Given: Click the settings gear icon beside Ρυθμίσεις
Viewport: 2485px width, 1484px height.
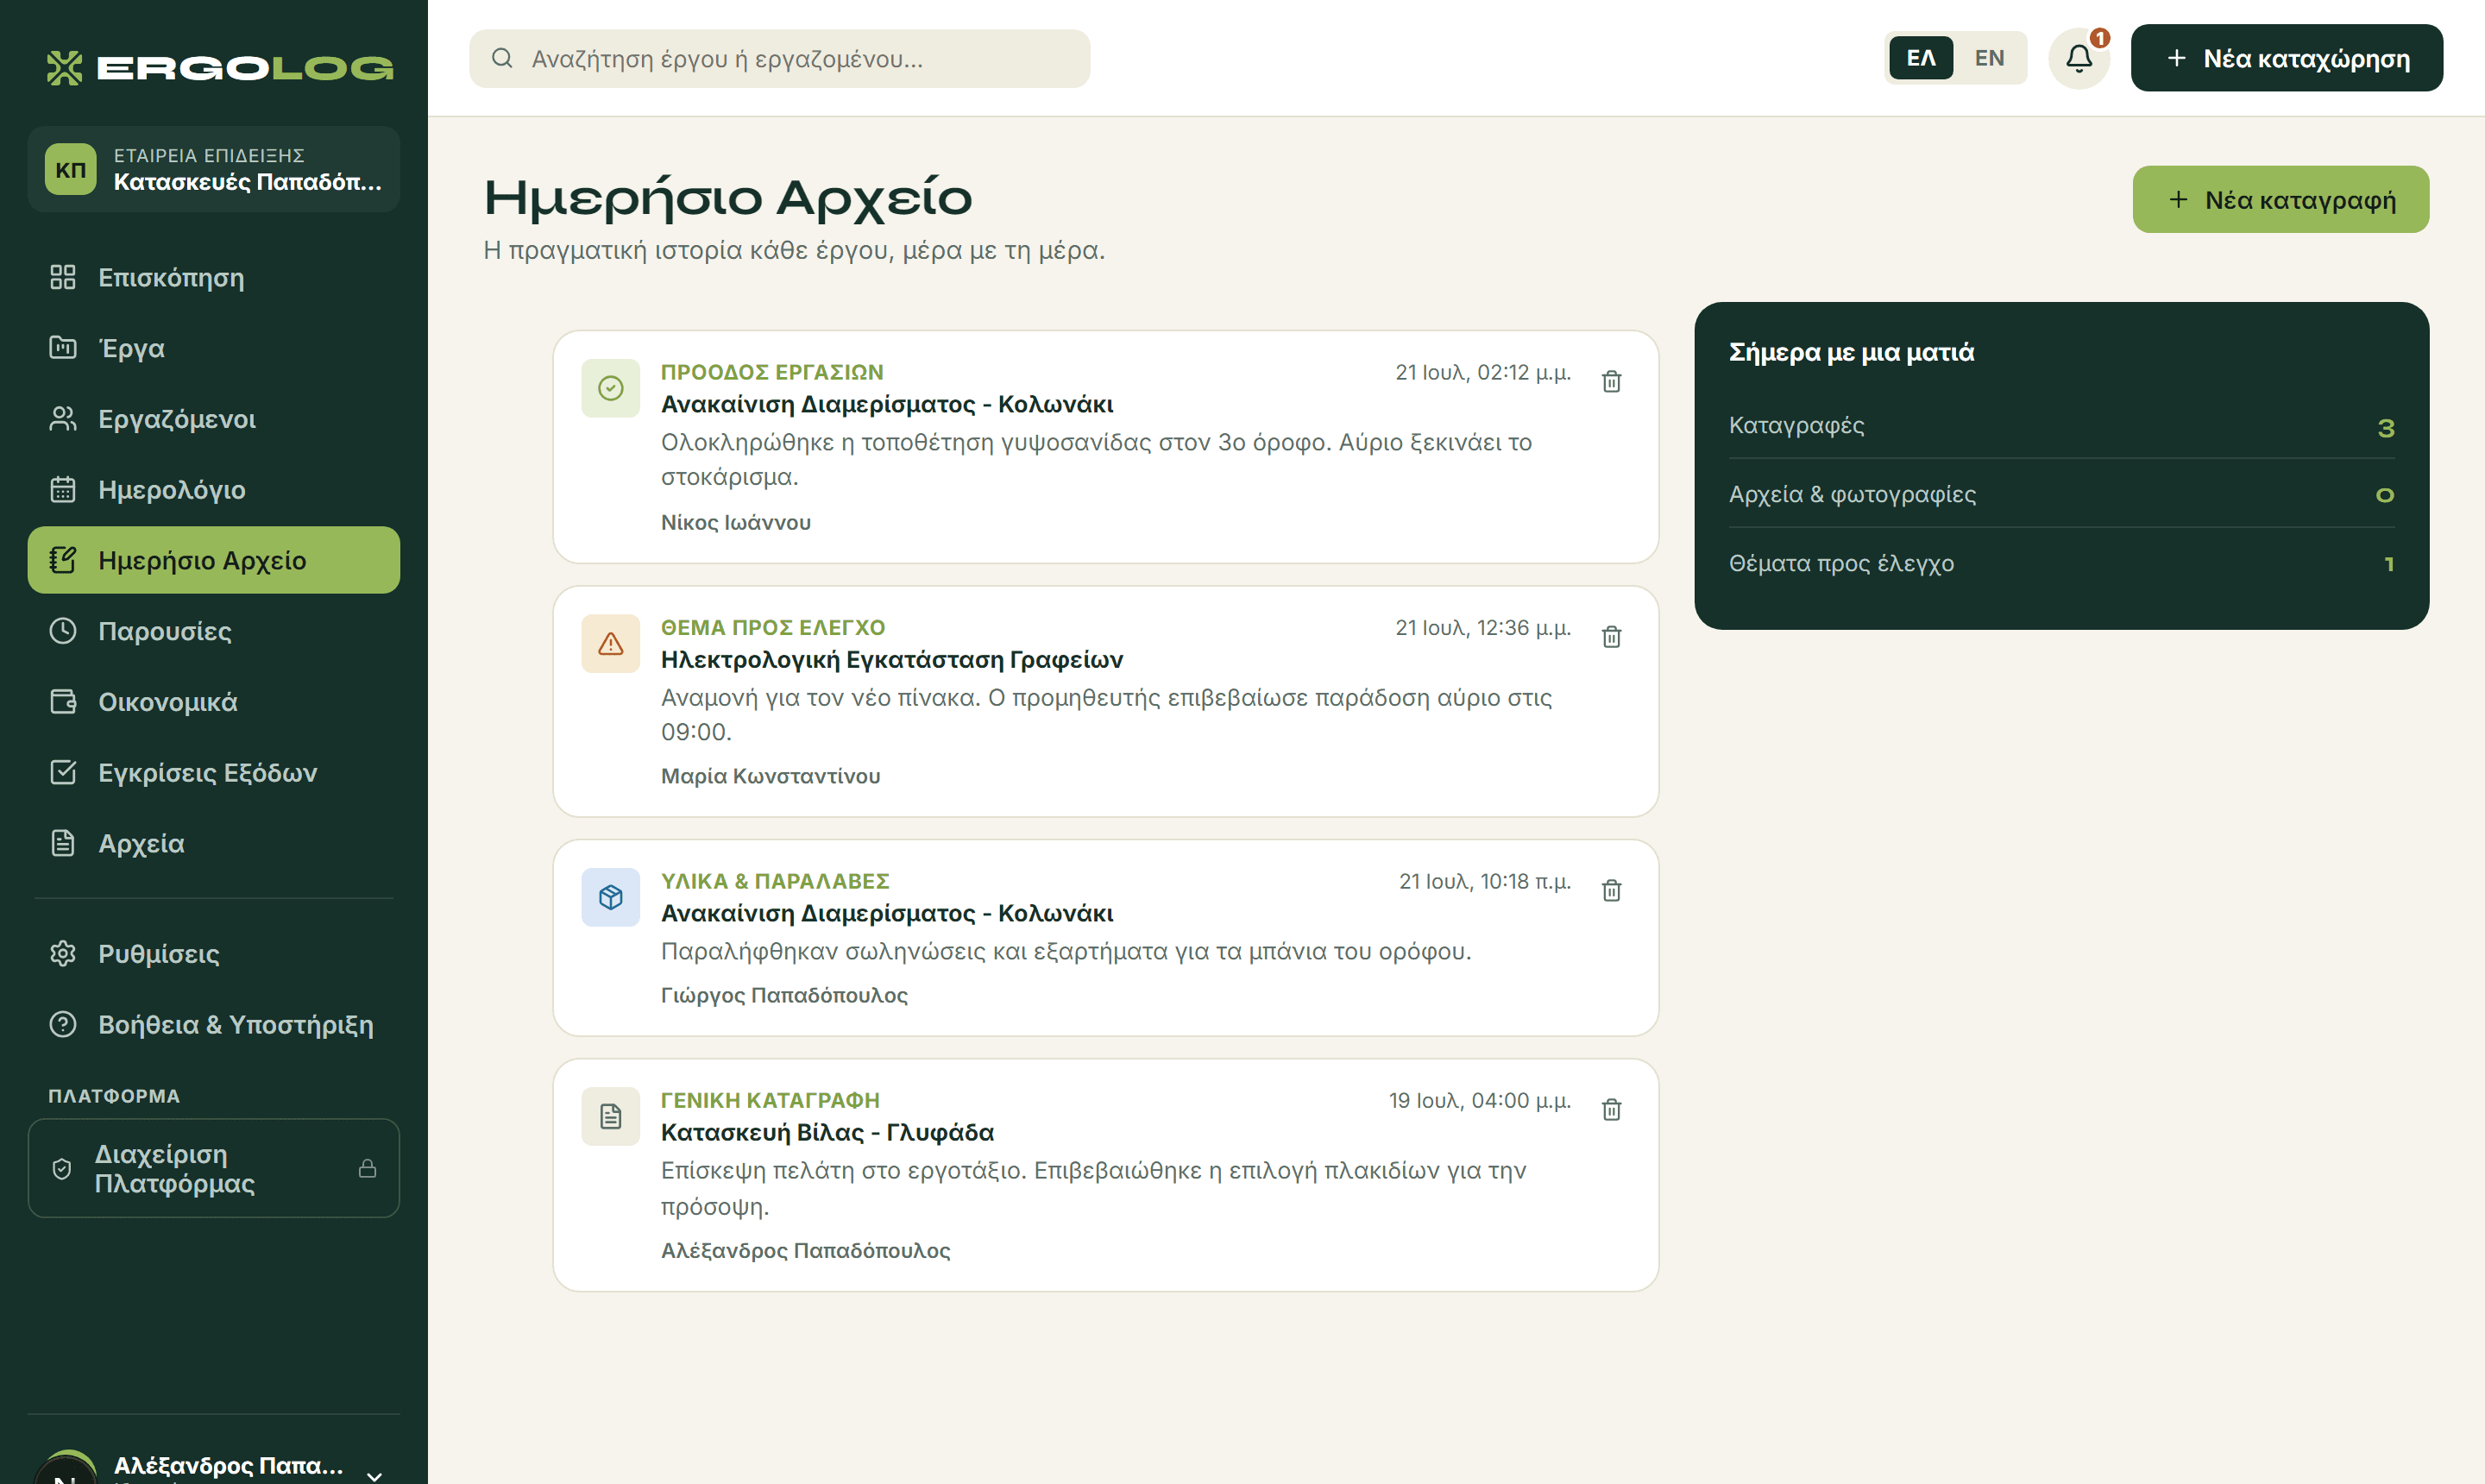Looking at the screenshot, I should coord(63,953).
